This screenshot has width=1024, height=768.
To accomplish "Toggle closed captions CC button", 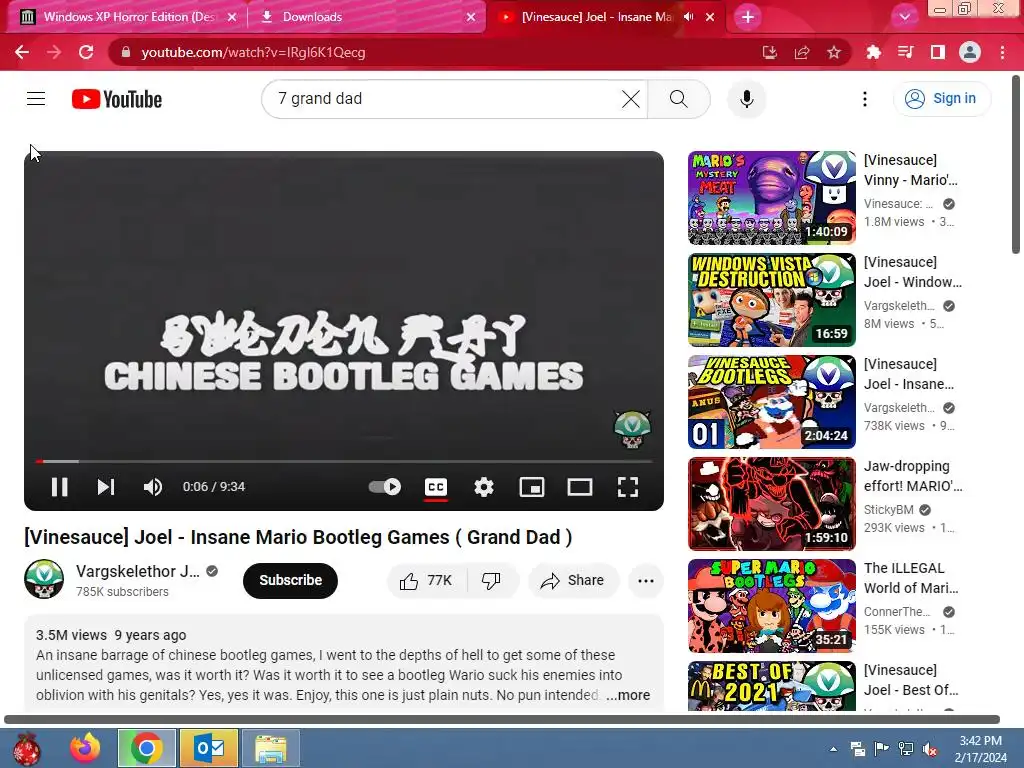I will coord(436,487).
